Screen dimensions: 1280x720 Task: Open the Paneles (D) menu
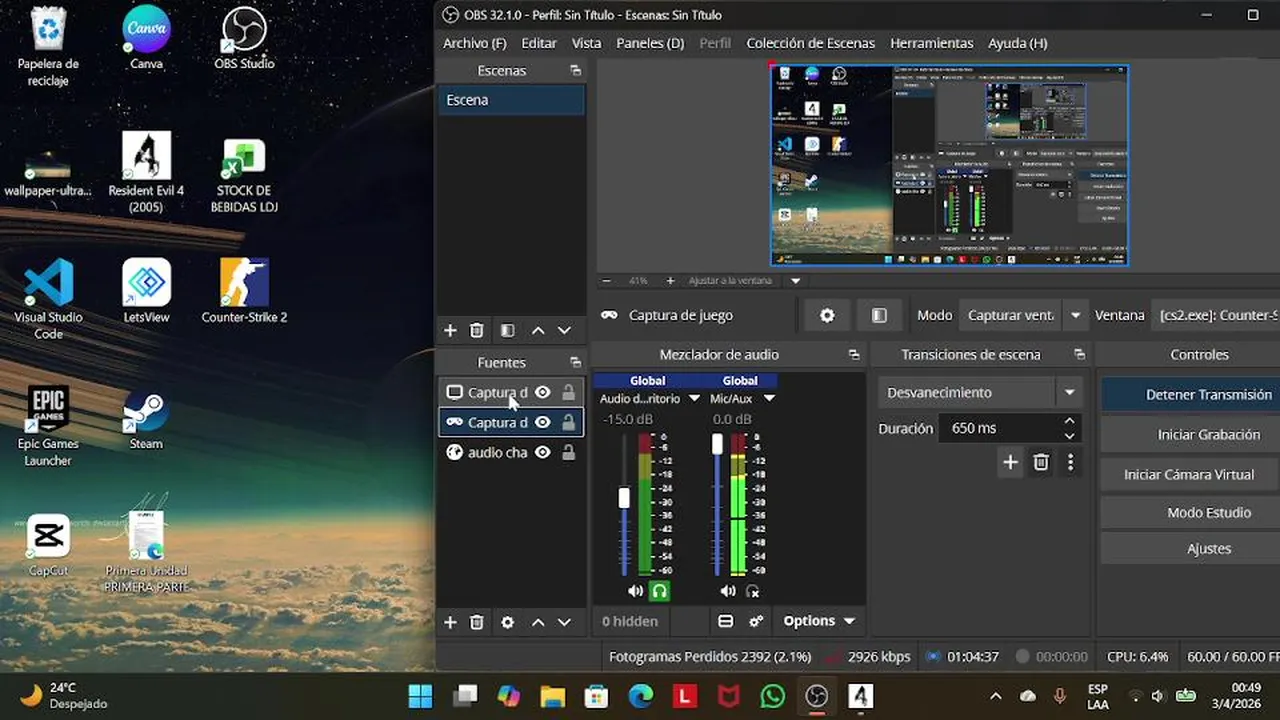point(650,43)
